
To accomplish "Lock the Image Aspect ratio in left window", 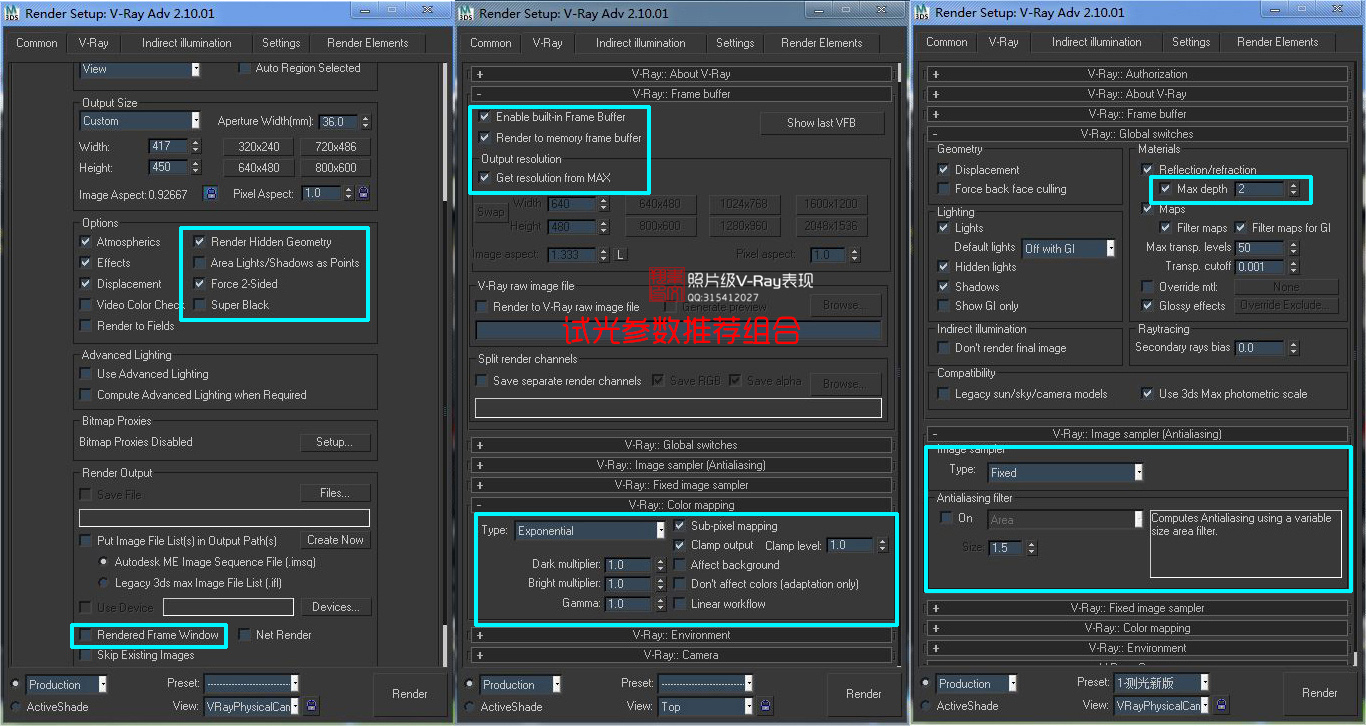I will 210,193.
